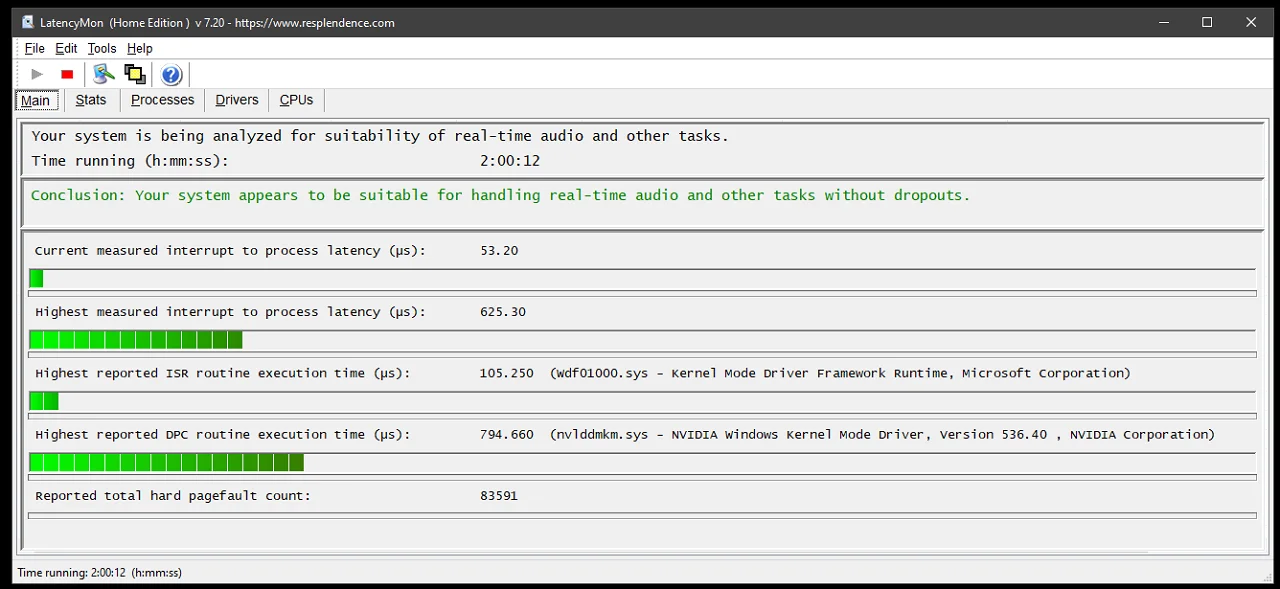Screen dimensions: 1280x589
Task: Click the current interrupt latency green bar
Action: coord(36,278)
